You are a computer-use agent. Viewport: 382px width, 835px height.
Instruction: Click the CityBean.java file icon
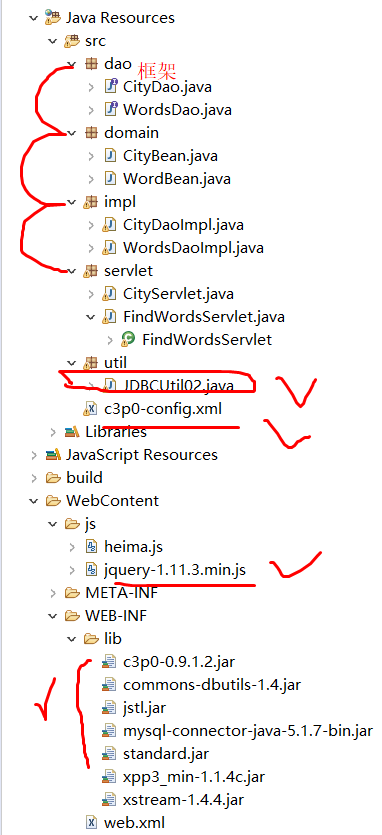click(x=110, y=155)
